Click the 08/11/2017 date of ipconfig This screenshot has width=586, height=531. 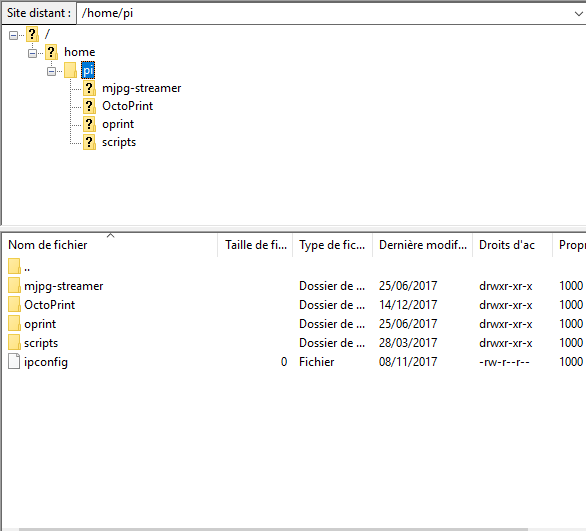(x=408, y=362)
